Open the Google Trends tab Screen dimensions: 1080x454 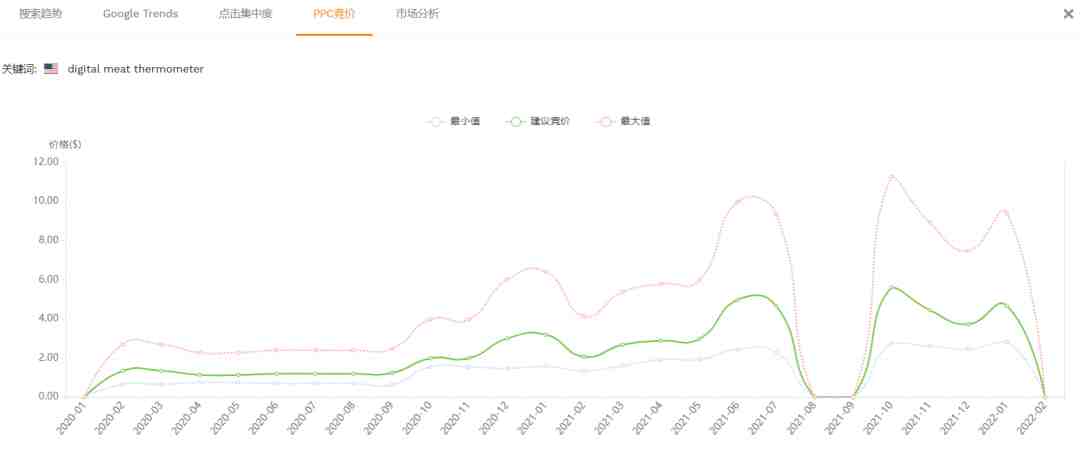(141, 14)
